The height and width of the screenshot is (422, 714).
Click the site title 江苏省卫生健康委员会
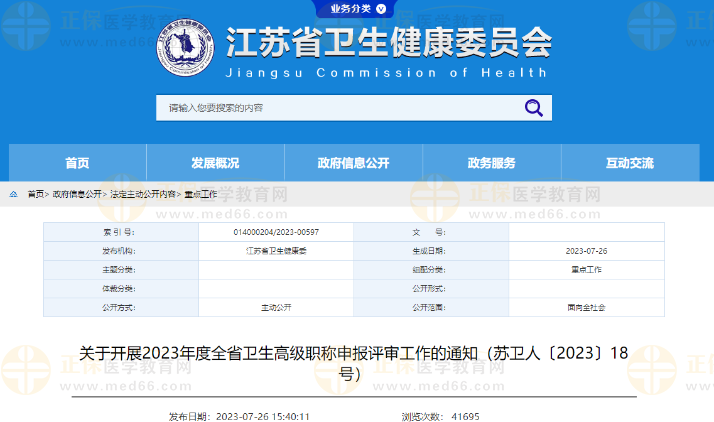390,43
